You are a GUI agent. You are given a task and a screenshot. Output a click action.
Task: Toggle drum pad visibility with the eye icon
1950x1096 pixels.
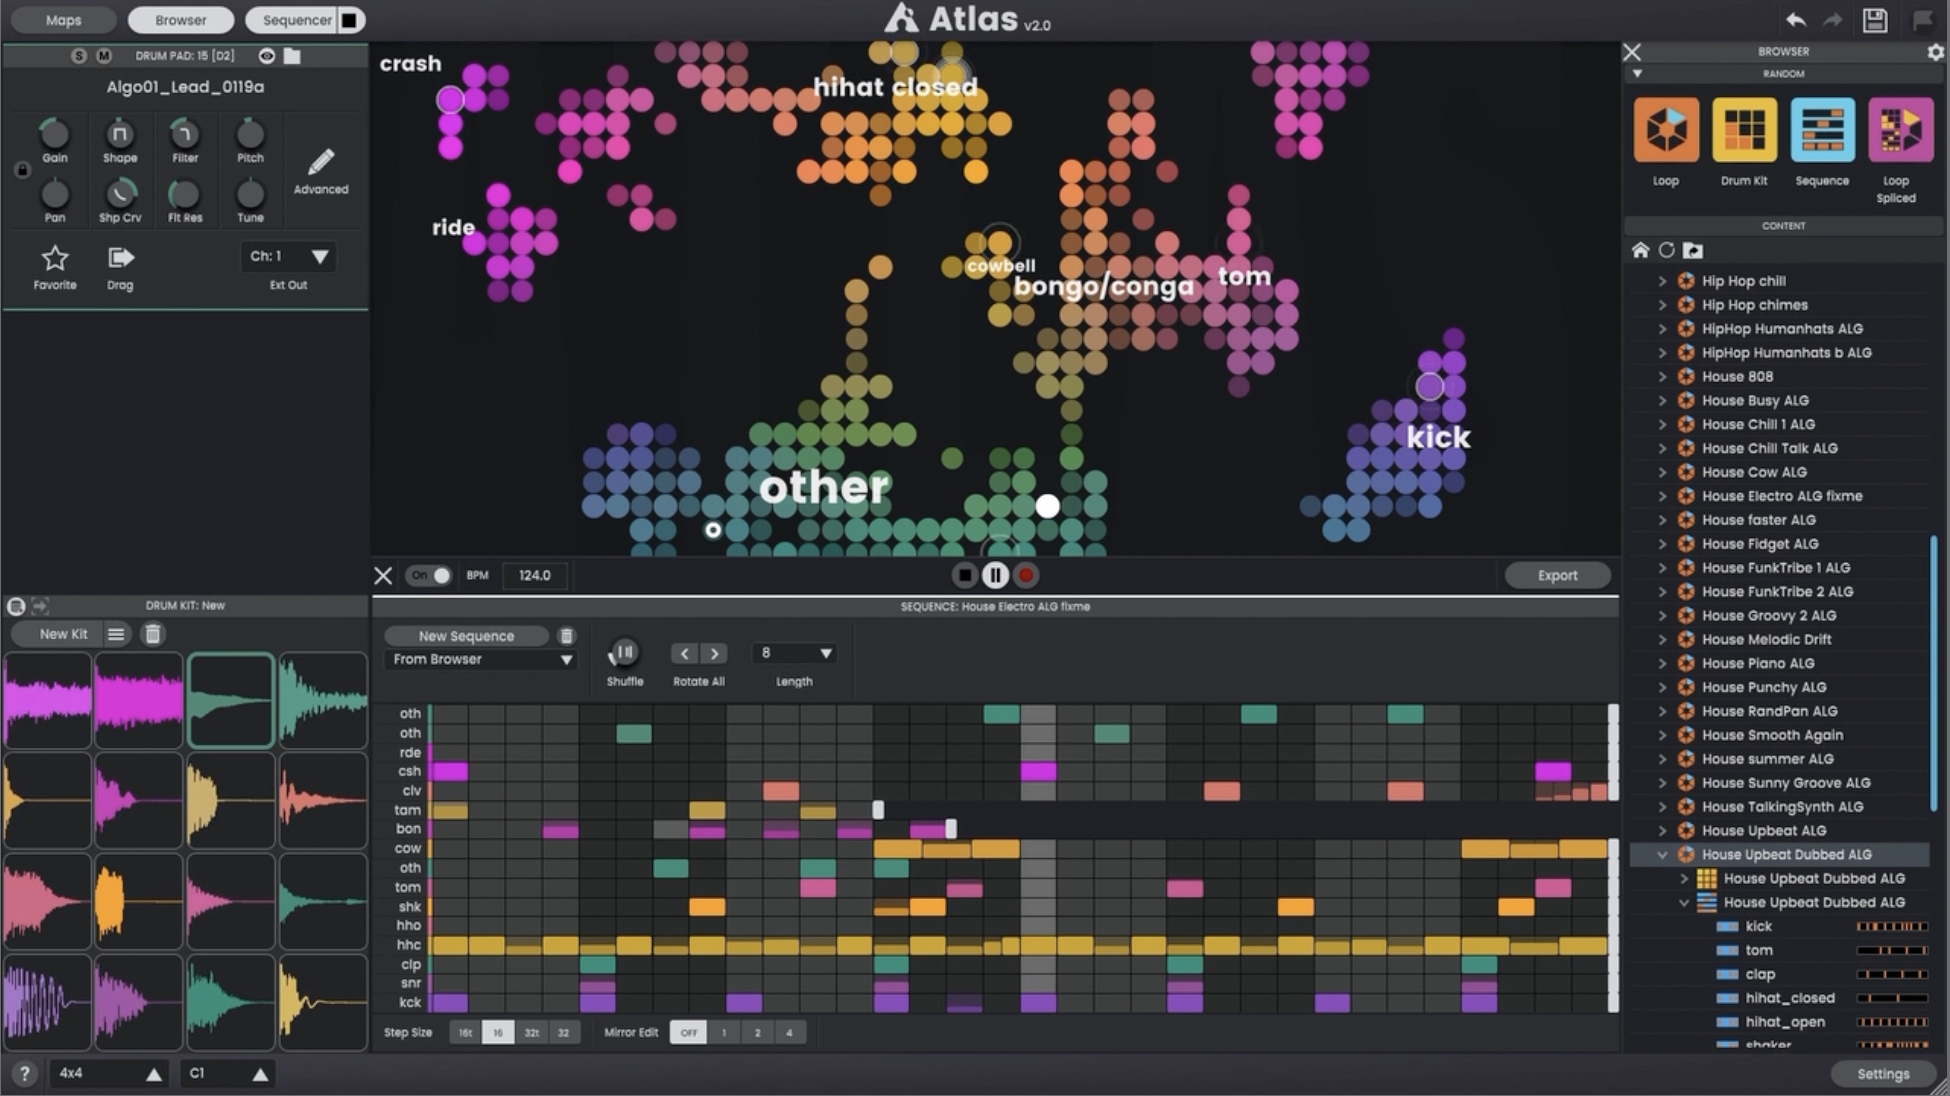[266, 56]
